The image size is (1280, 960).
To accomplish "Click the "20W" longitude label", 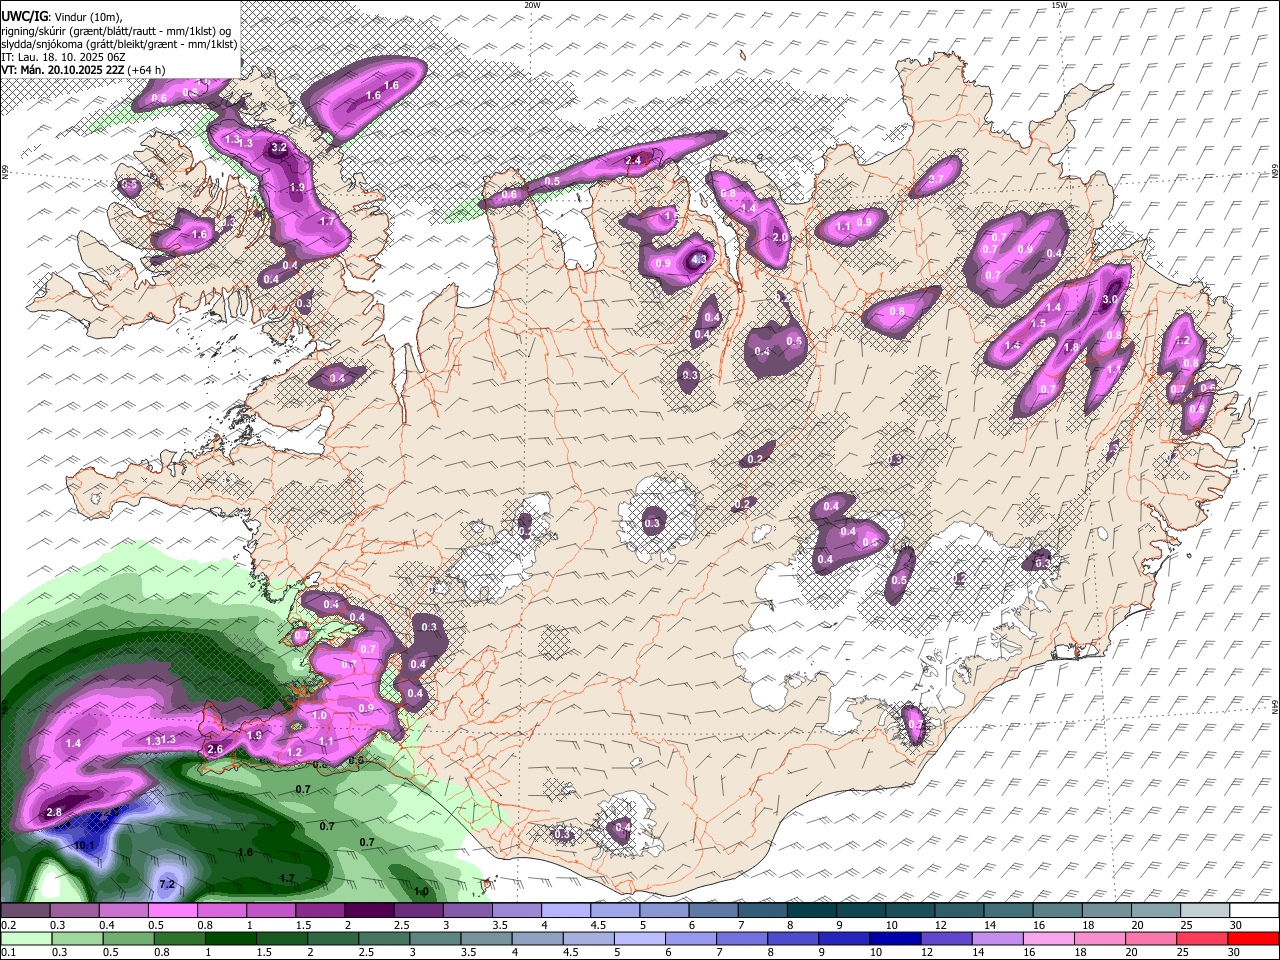I will click(533, 5).
